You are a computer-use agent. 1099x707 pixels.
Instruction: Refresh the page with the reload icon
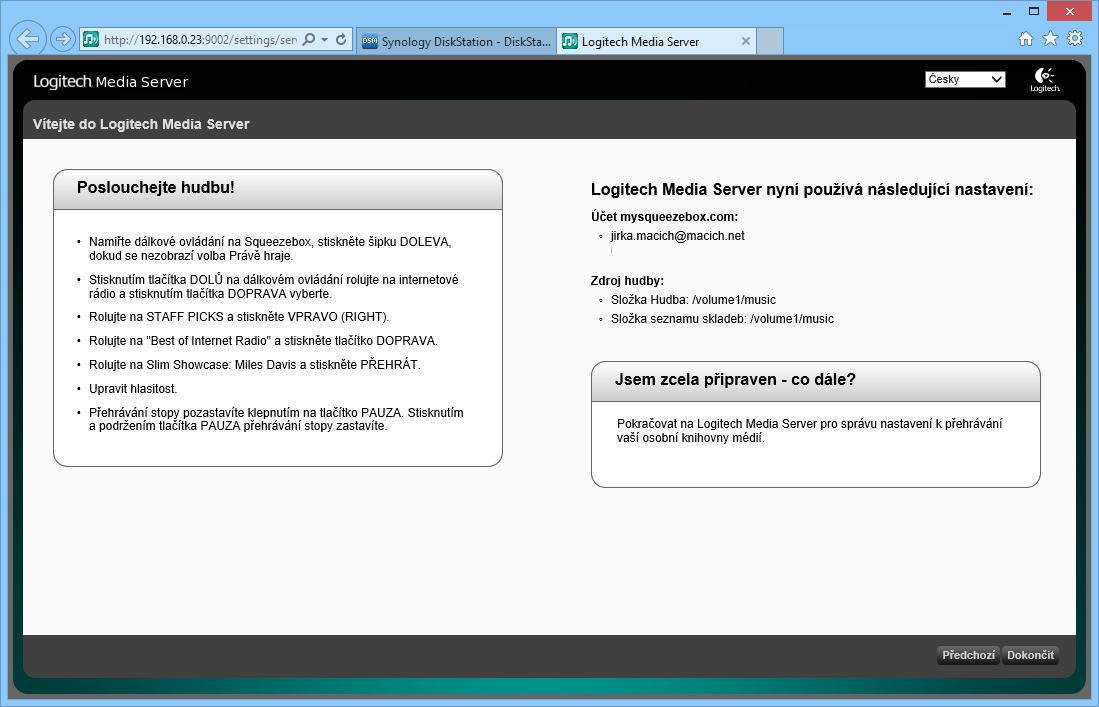click(x=341, y=40)
